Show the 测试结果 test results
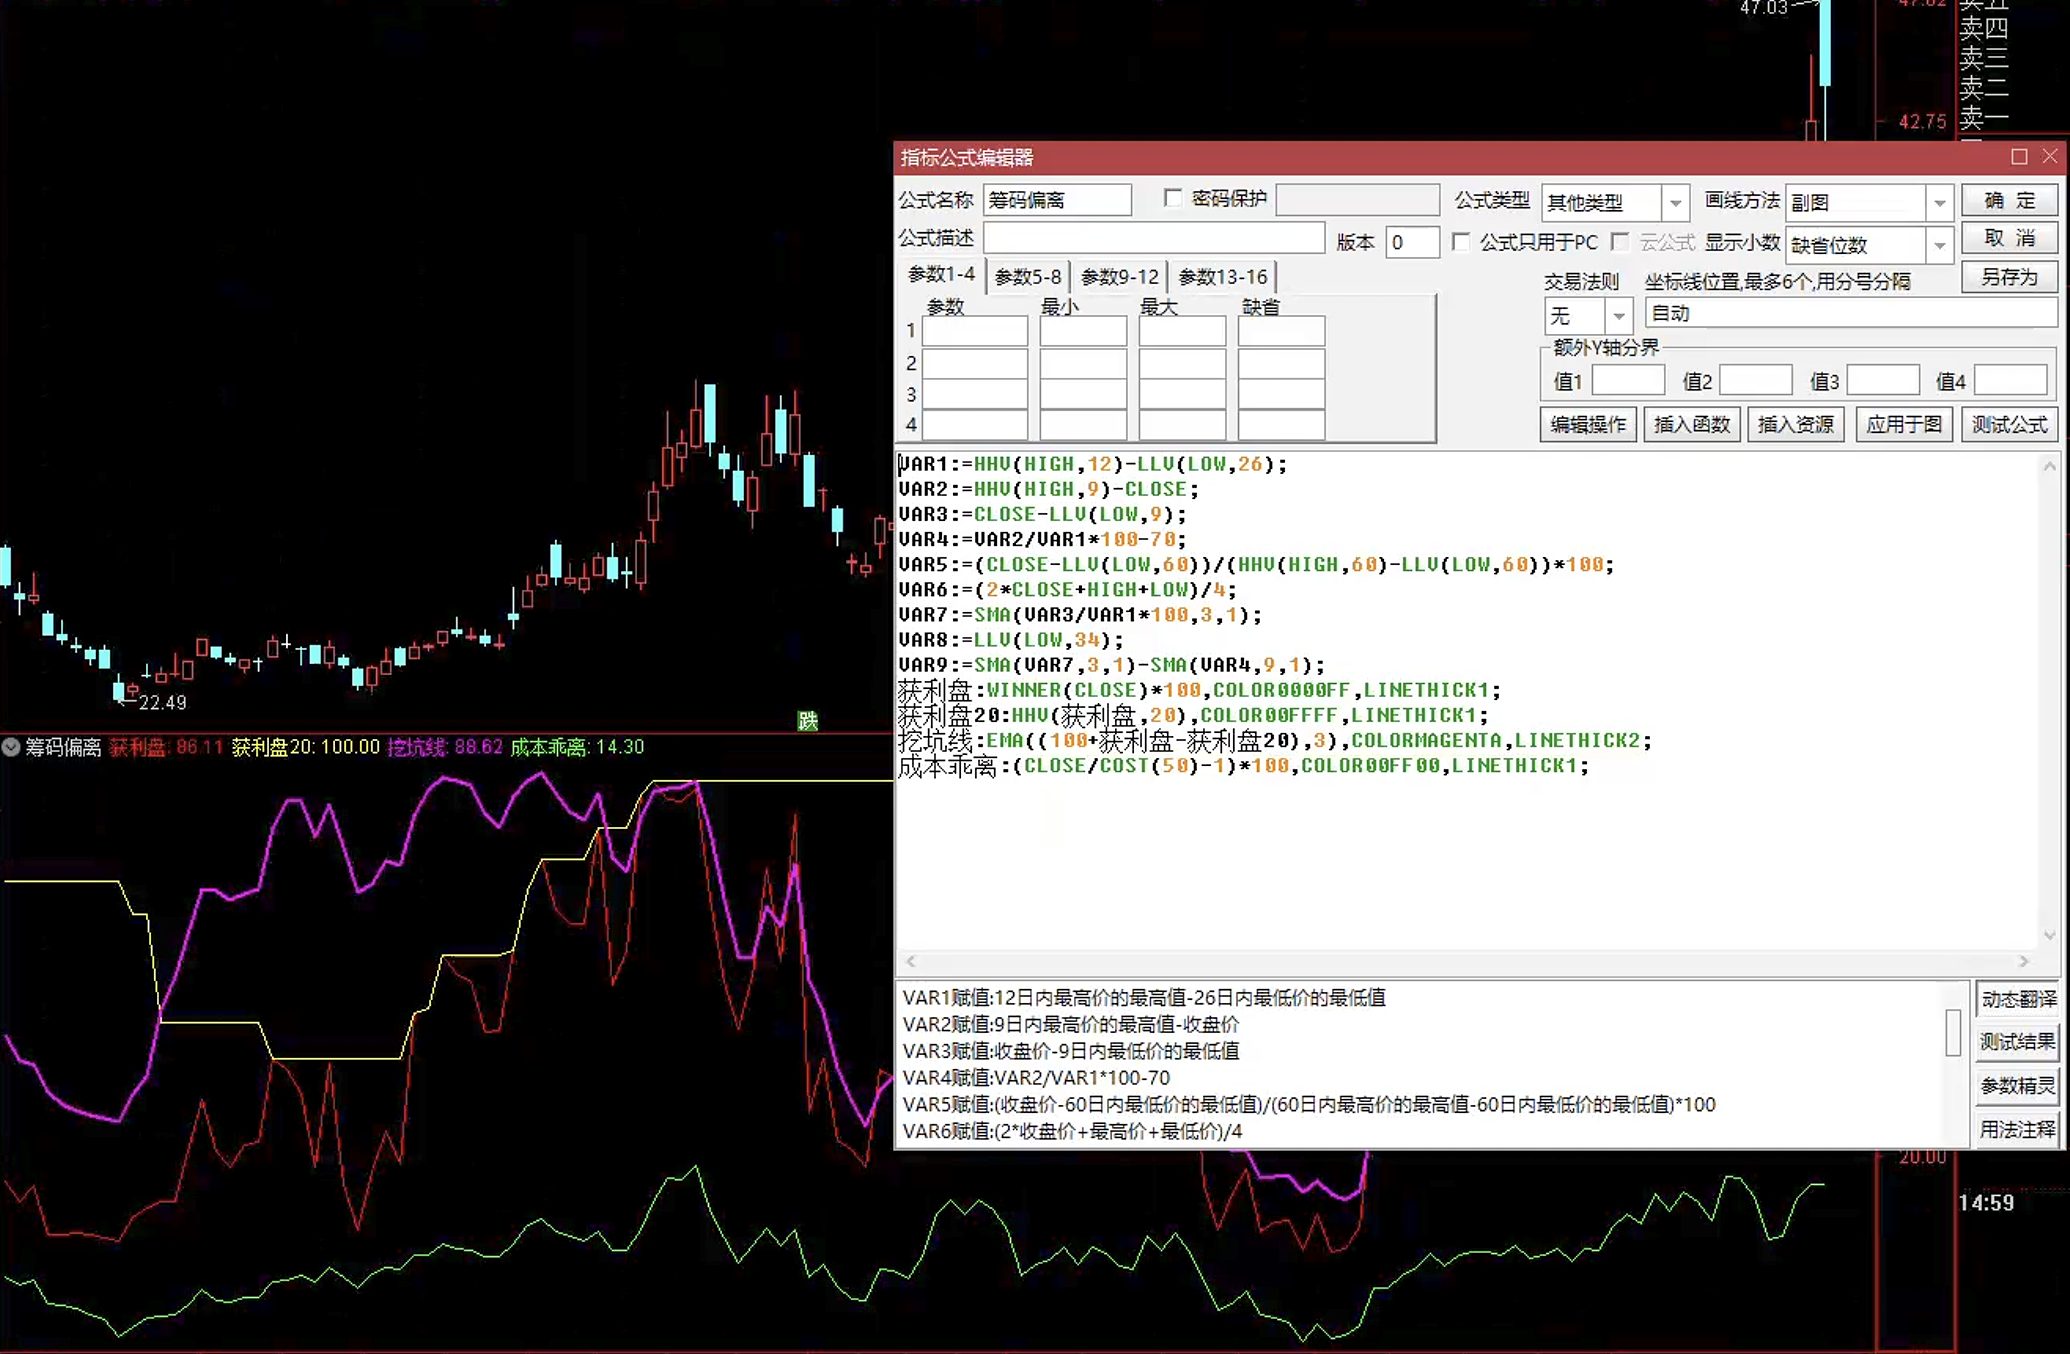The width and height of the screenshot is (2070, 1354). coord(2018,1042)
